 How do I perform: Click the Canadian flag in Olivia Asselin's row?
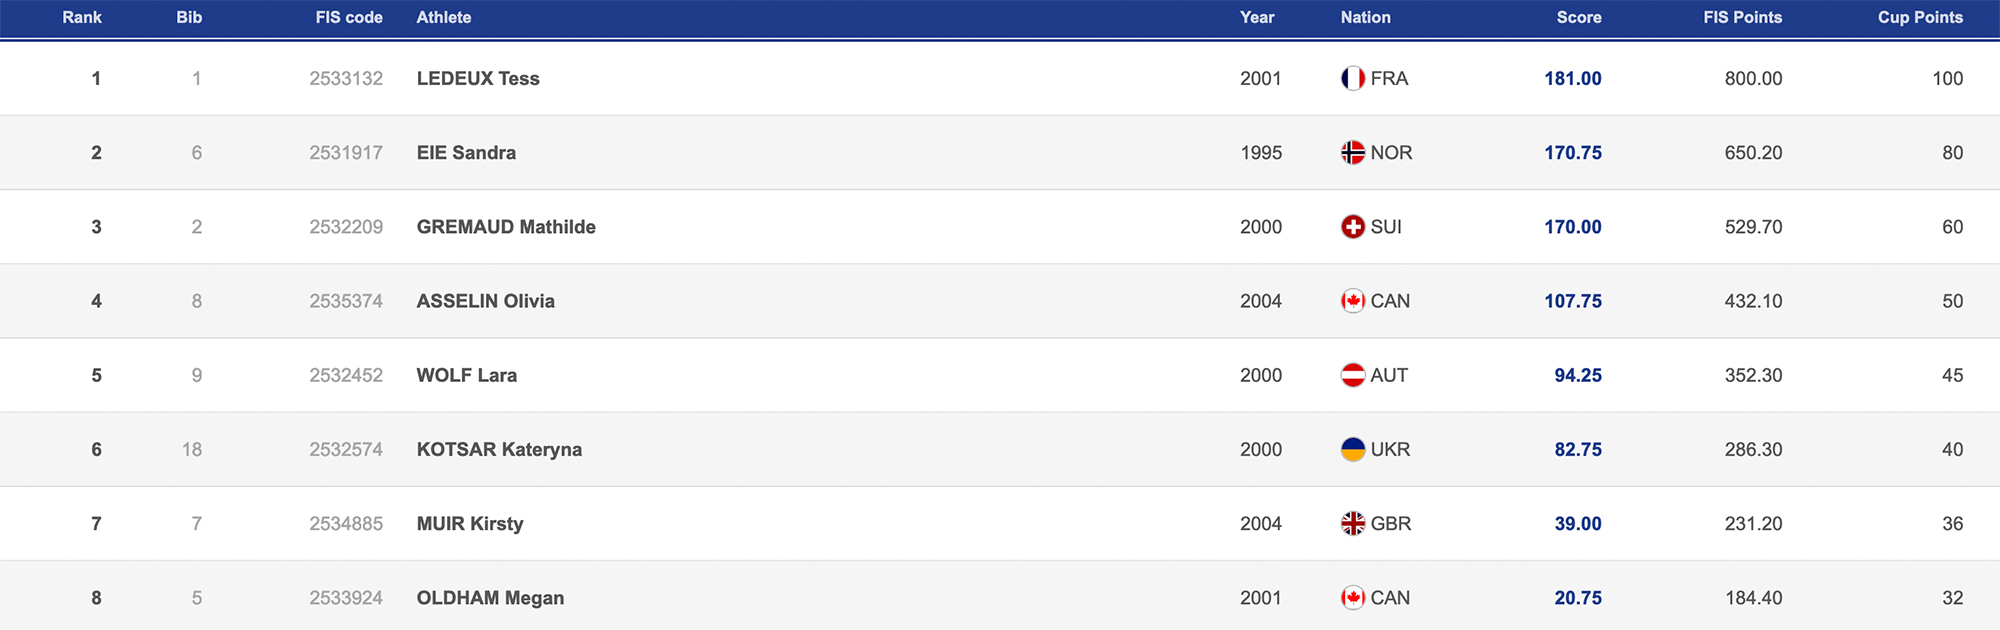point(1352,301)
